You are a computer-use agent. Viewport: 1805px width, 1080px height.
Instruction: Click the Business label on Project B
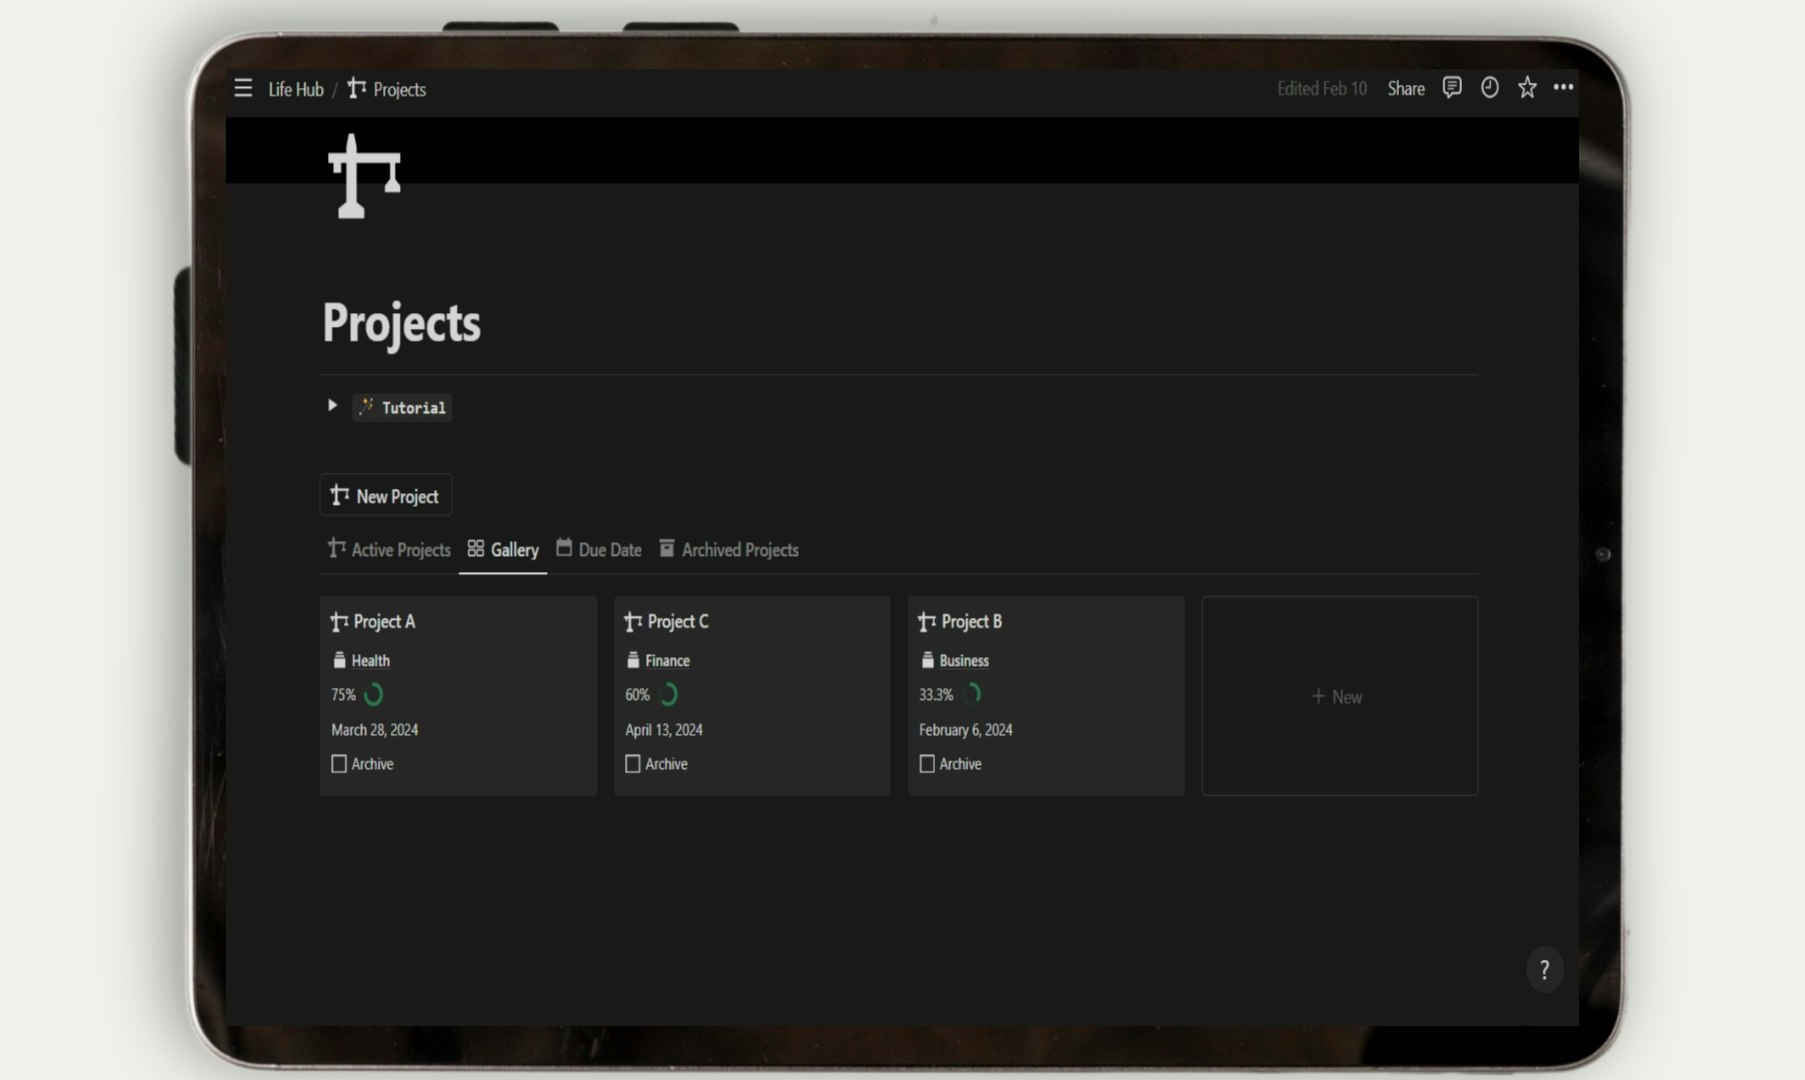tap(964, 660)
